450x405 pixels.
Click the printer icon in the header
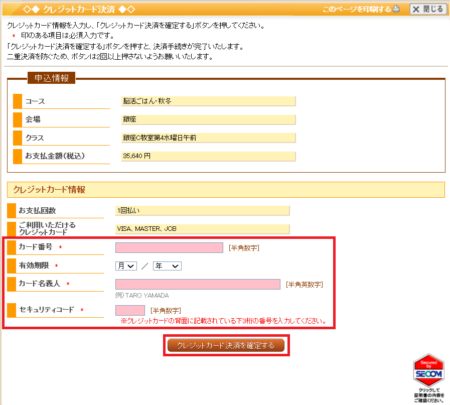click(x=396, y=9)
